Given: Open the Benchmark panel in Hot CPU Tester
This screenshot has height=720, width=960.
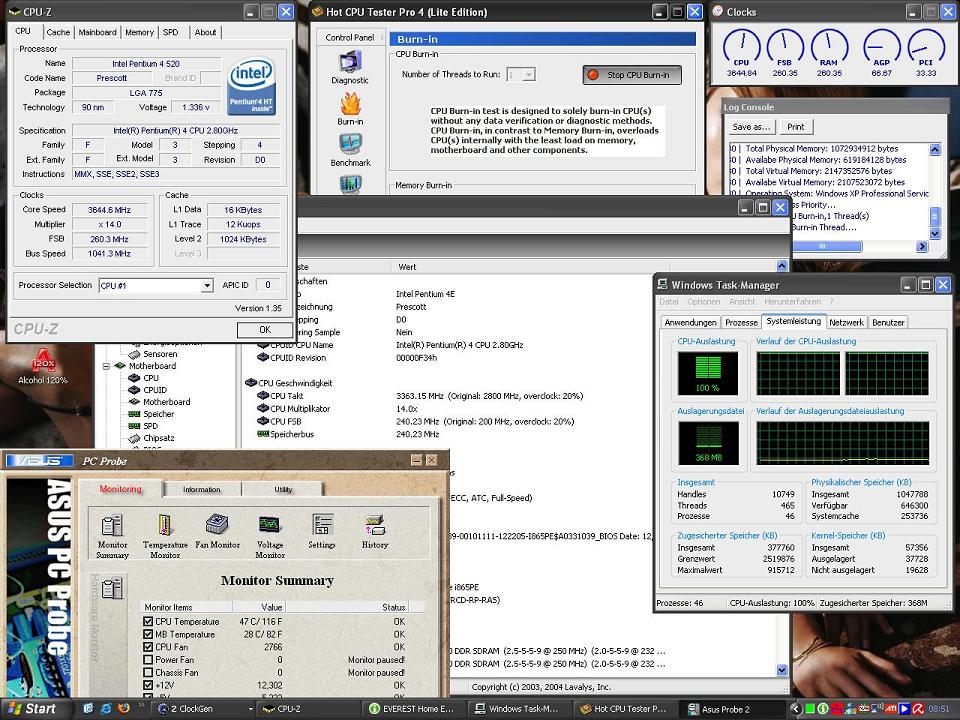Looking at the screenshot, I should click(x=350, y=150).
